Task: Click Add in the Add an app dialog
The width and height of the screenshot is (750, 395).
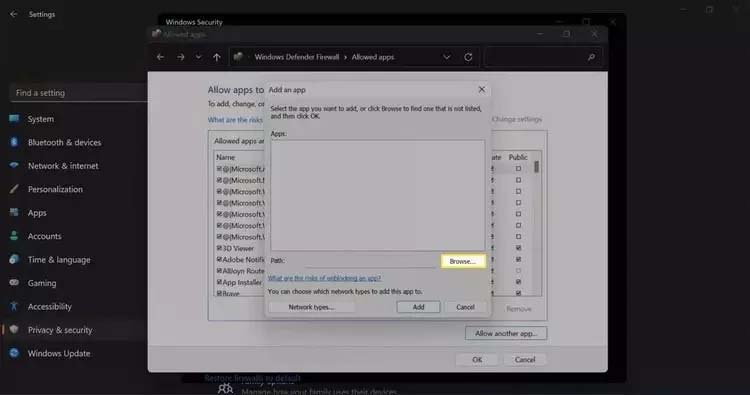Action: (x=418, y=307)
